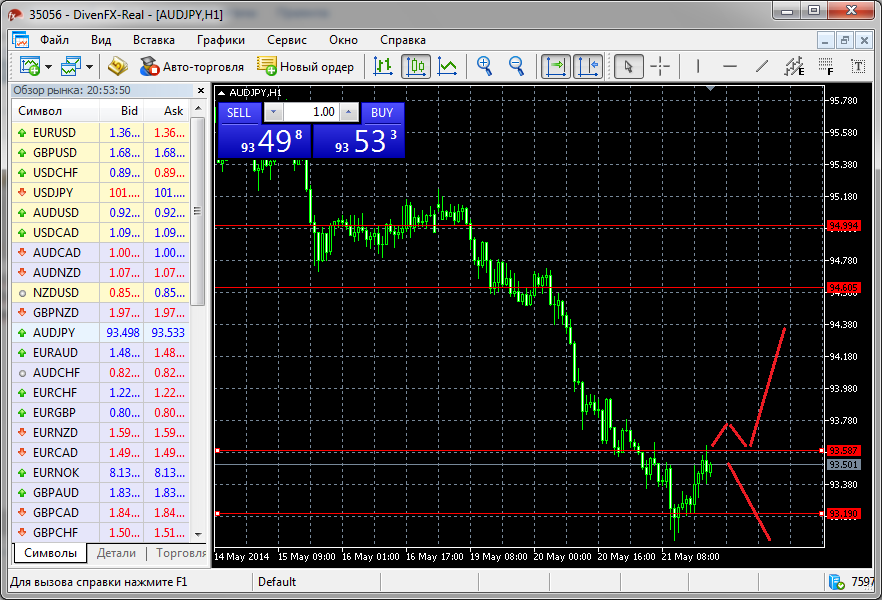Click the chart shift triangle marker
882x600 pixels.
[710, 88]
